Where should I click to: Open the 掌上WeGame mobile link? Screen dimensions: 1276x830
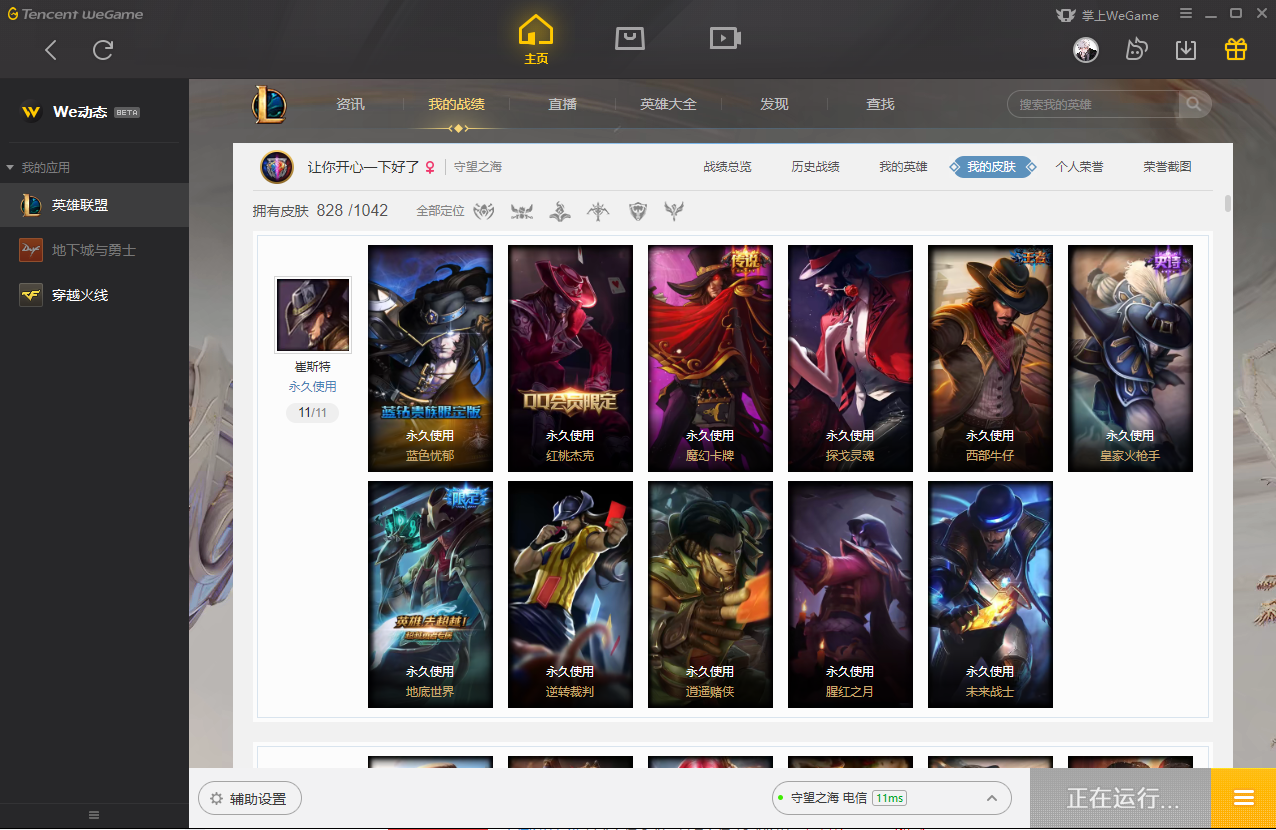[x=1107, y=15]
